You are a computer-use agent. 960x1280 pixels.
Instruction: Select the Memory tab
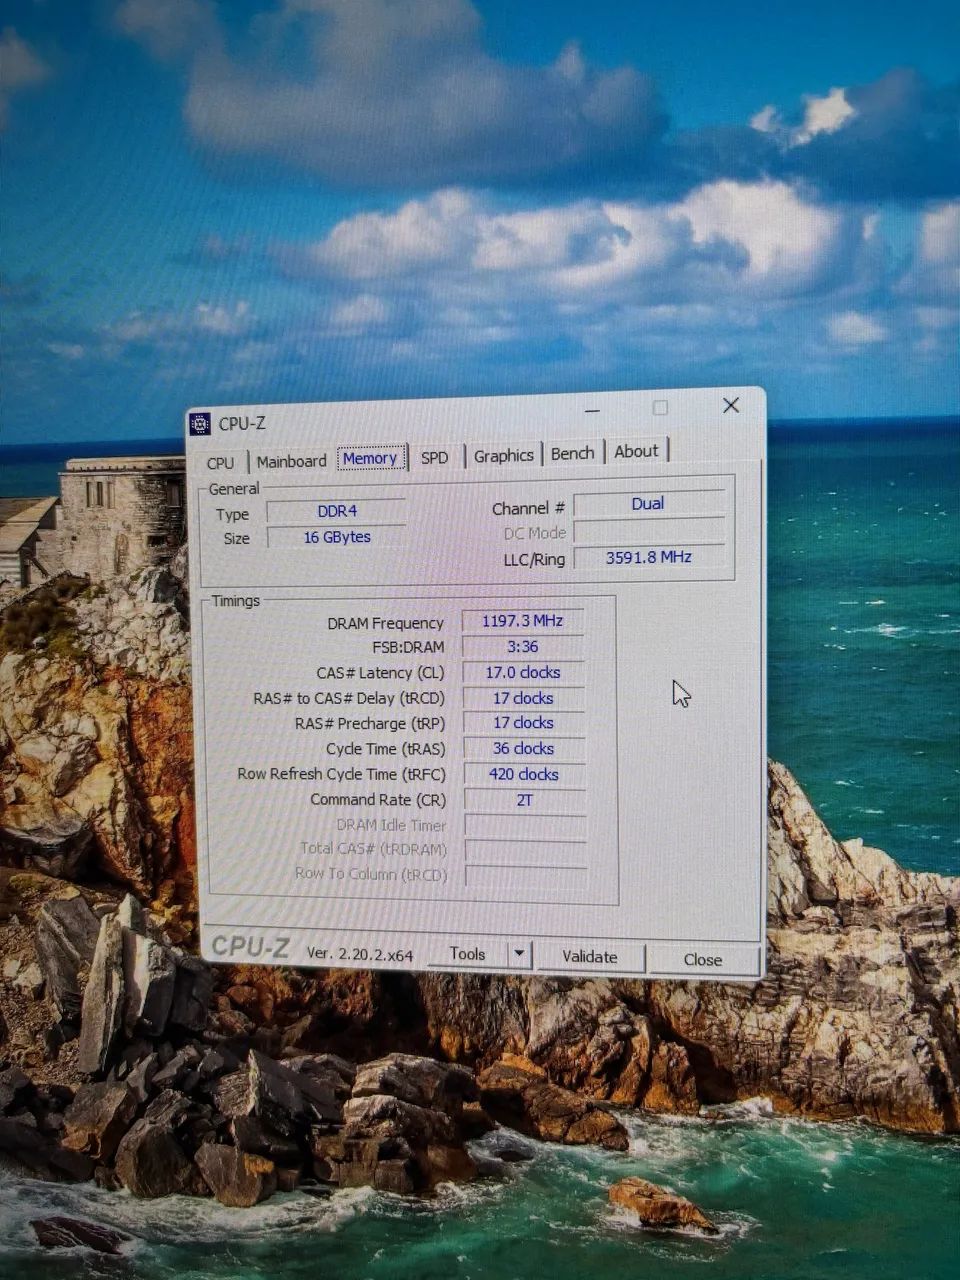[x=370, y=458]
